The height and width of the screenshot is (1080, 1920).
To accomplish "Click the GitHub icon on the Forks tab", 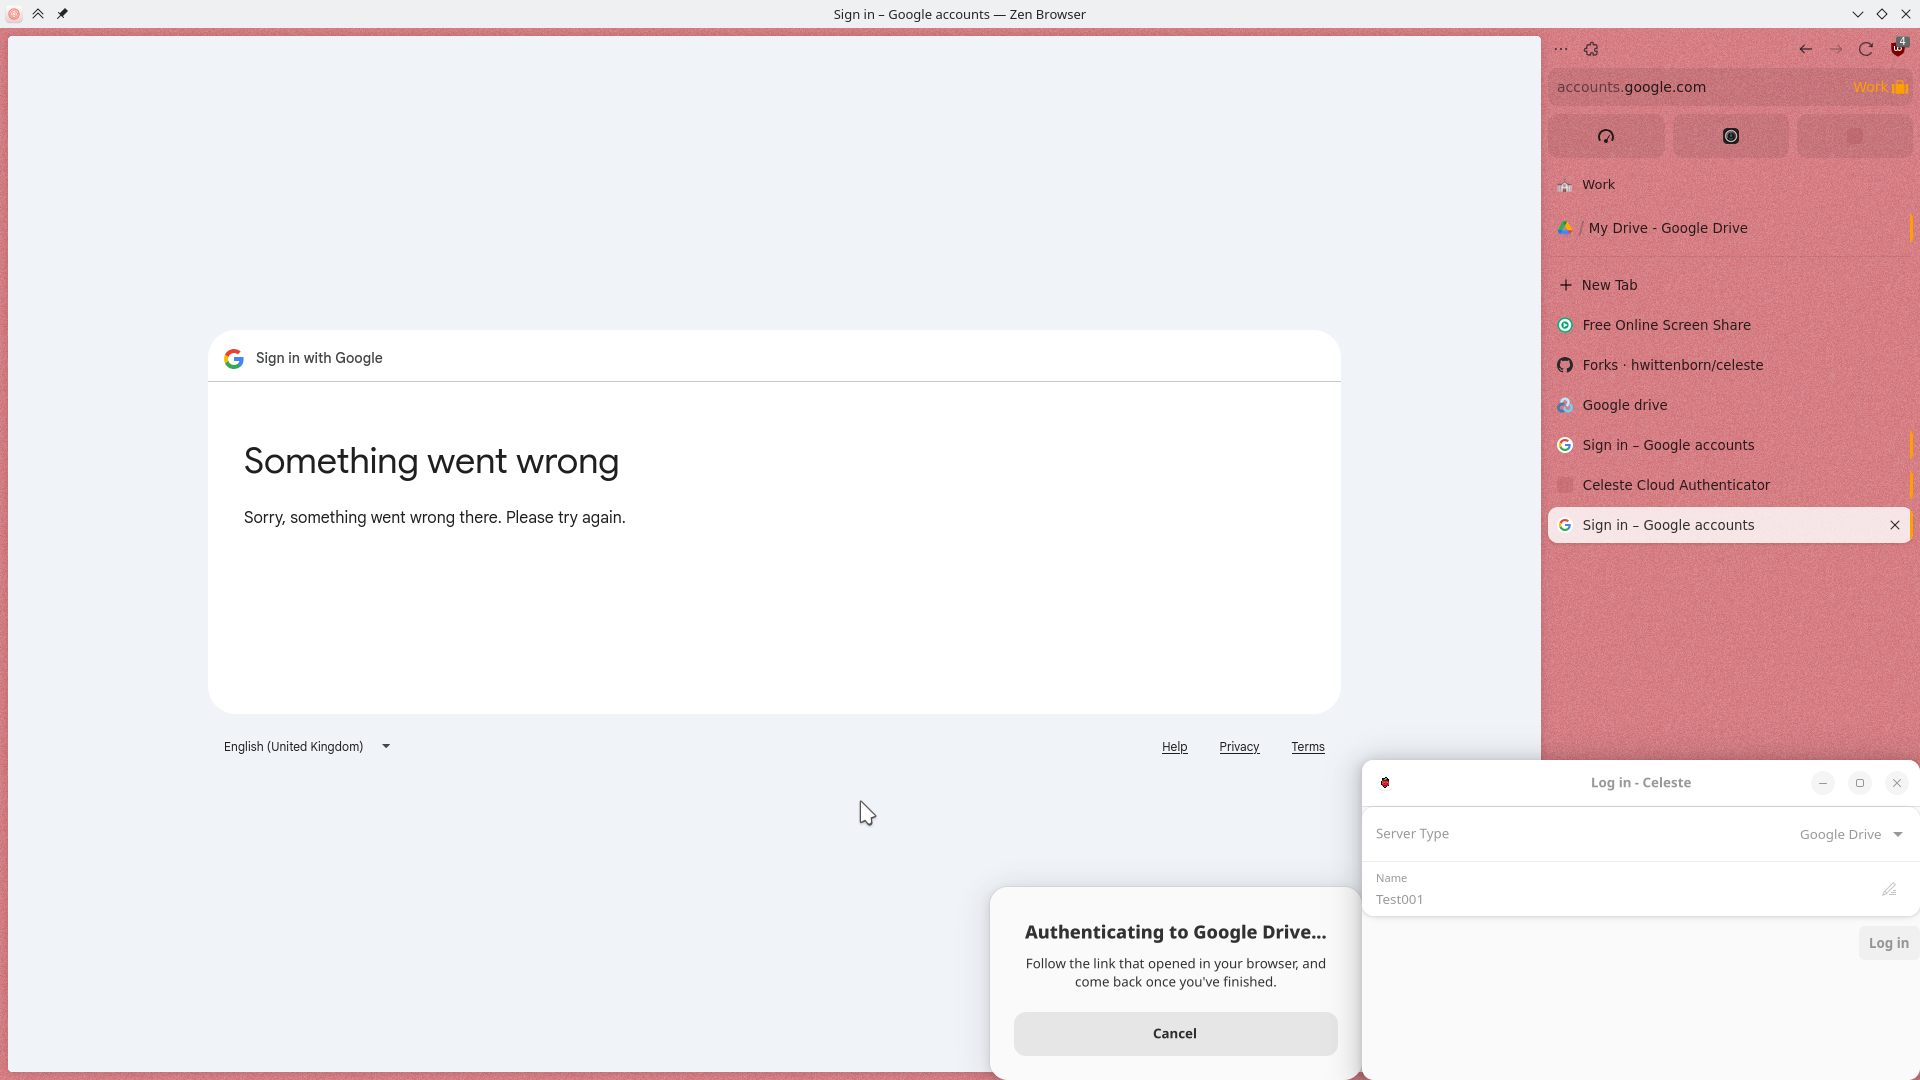I will [x=1565, y=365].
